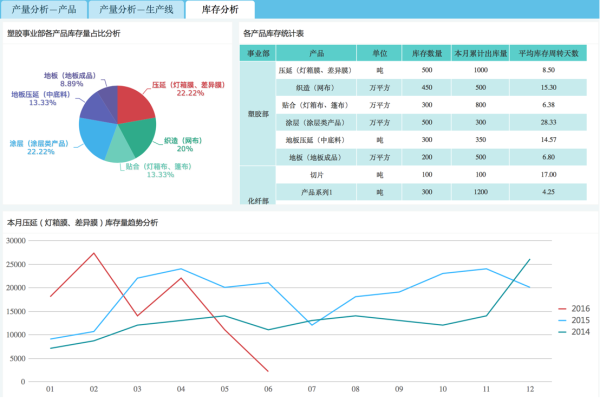
Task: Click the 800 outbound quantity cell
Action: (481, 105)
